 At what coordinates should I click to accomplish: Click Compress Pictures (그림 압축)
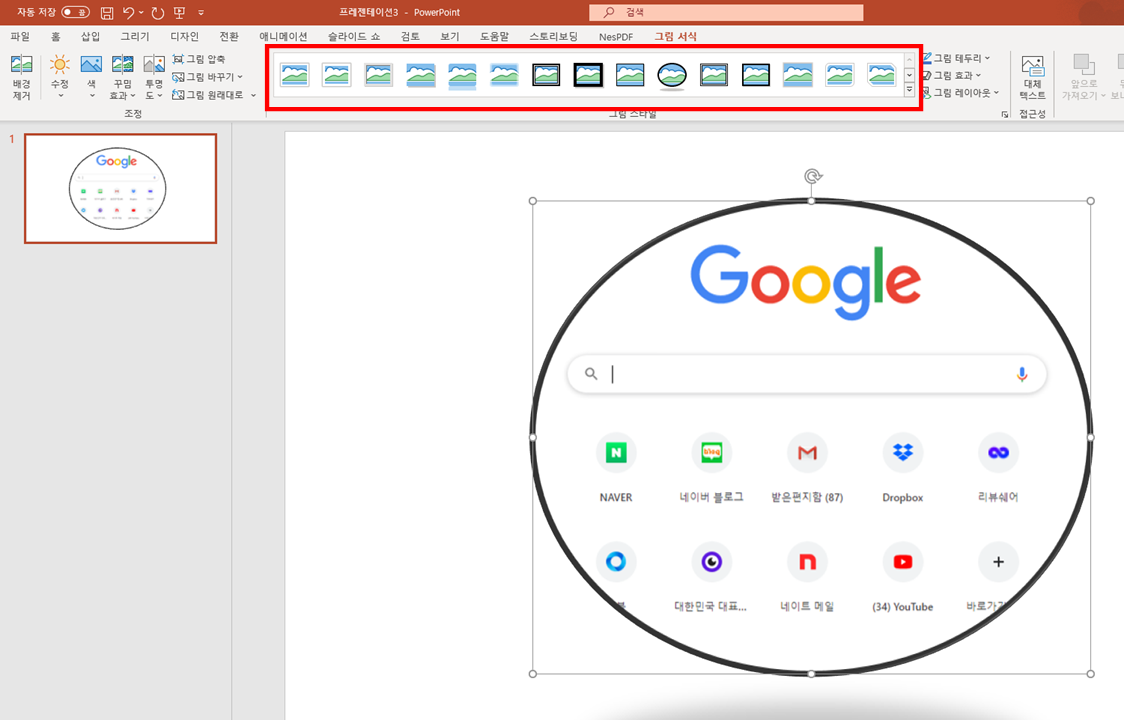pyautogui.click(x=199, y=59)
